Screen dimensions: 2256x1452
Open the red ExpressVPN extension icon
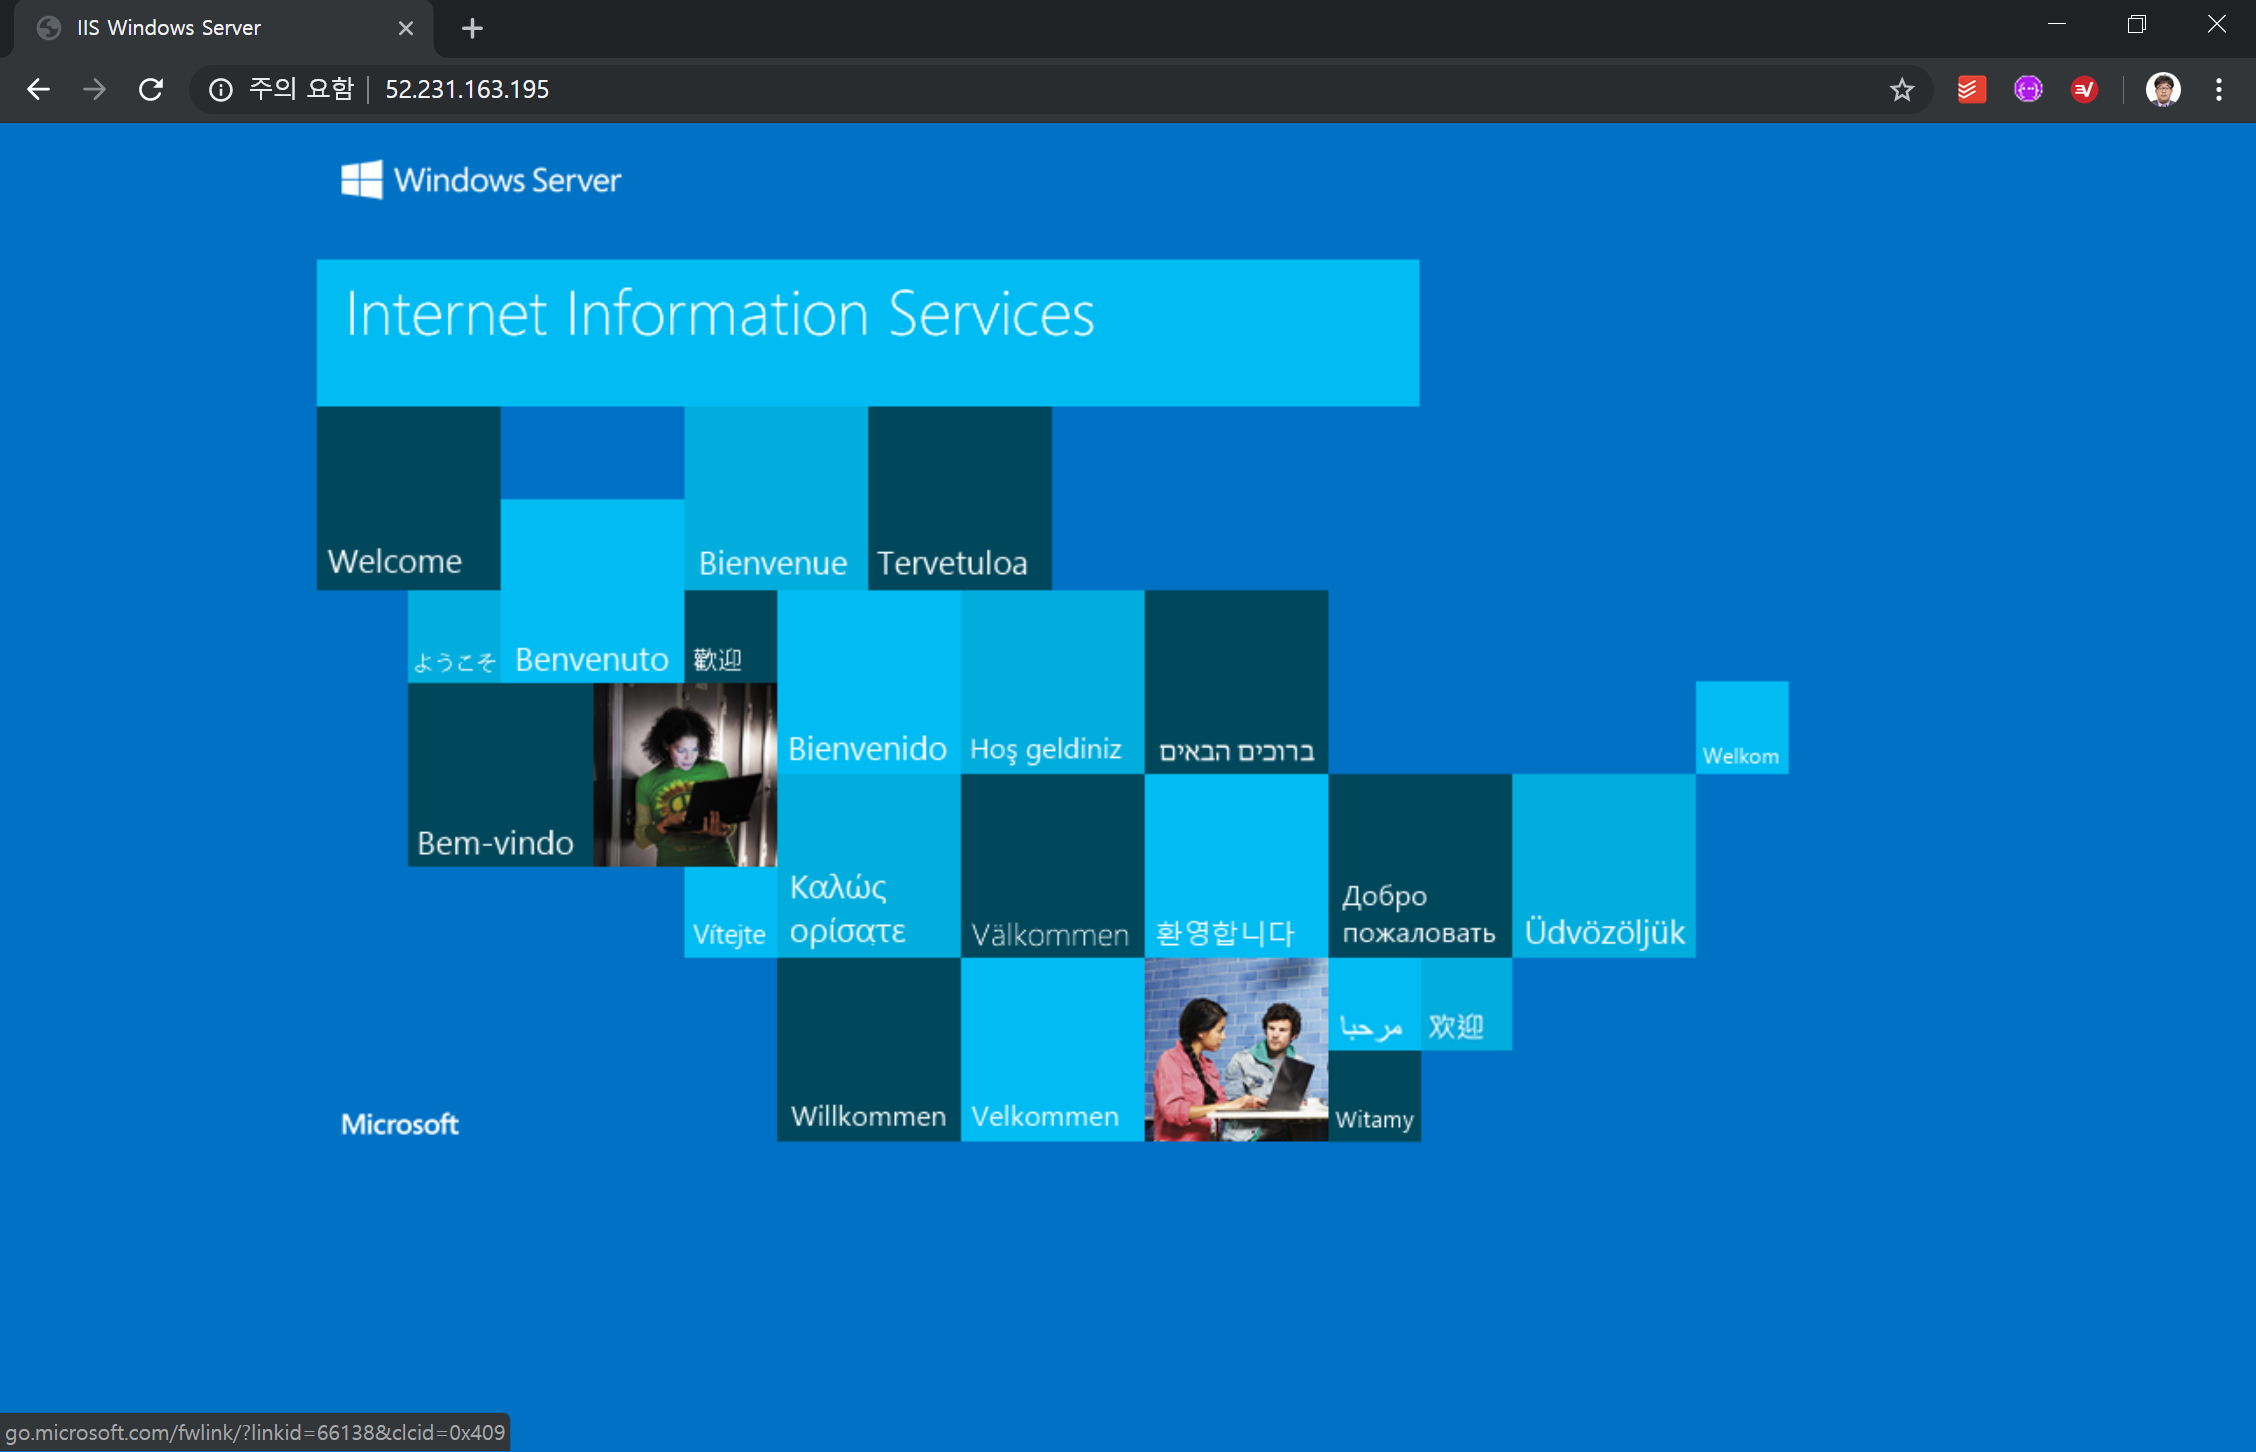2084,90
